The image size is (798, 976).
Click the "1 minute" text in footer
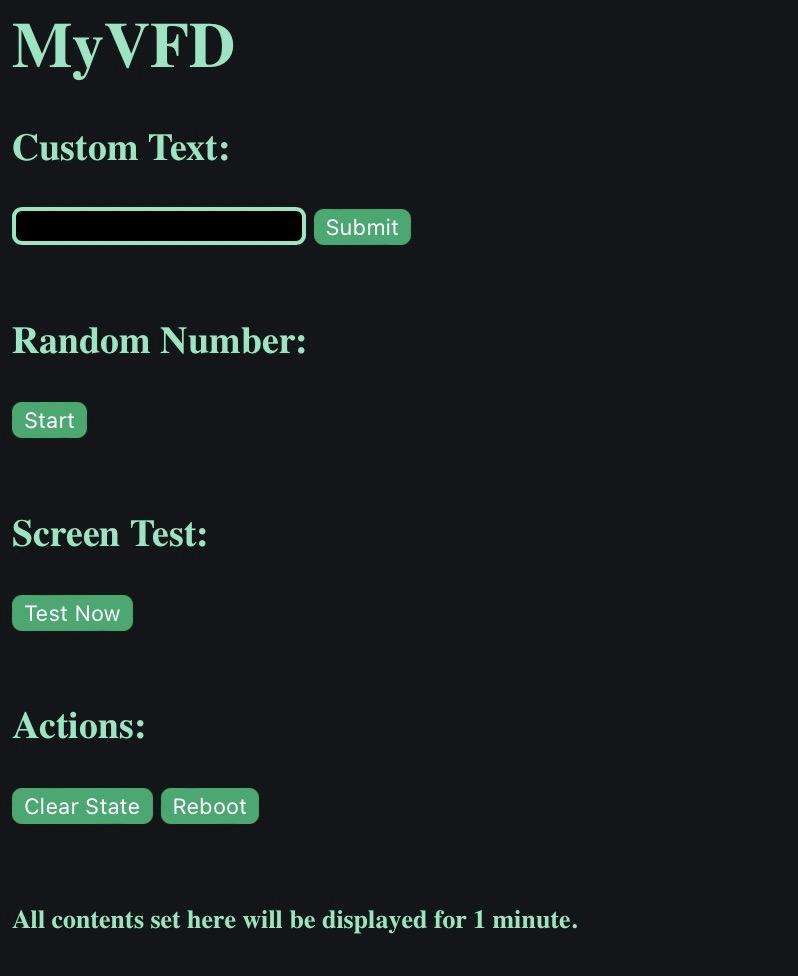pos(524,920)
